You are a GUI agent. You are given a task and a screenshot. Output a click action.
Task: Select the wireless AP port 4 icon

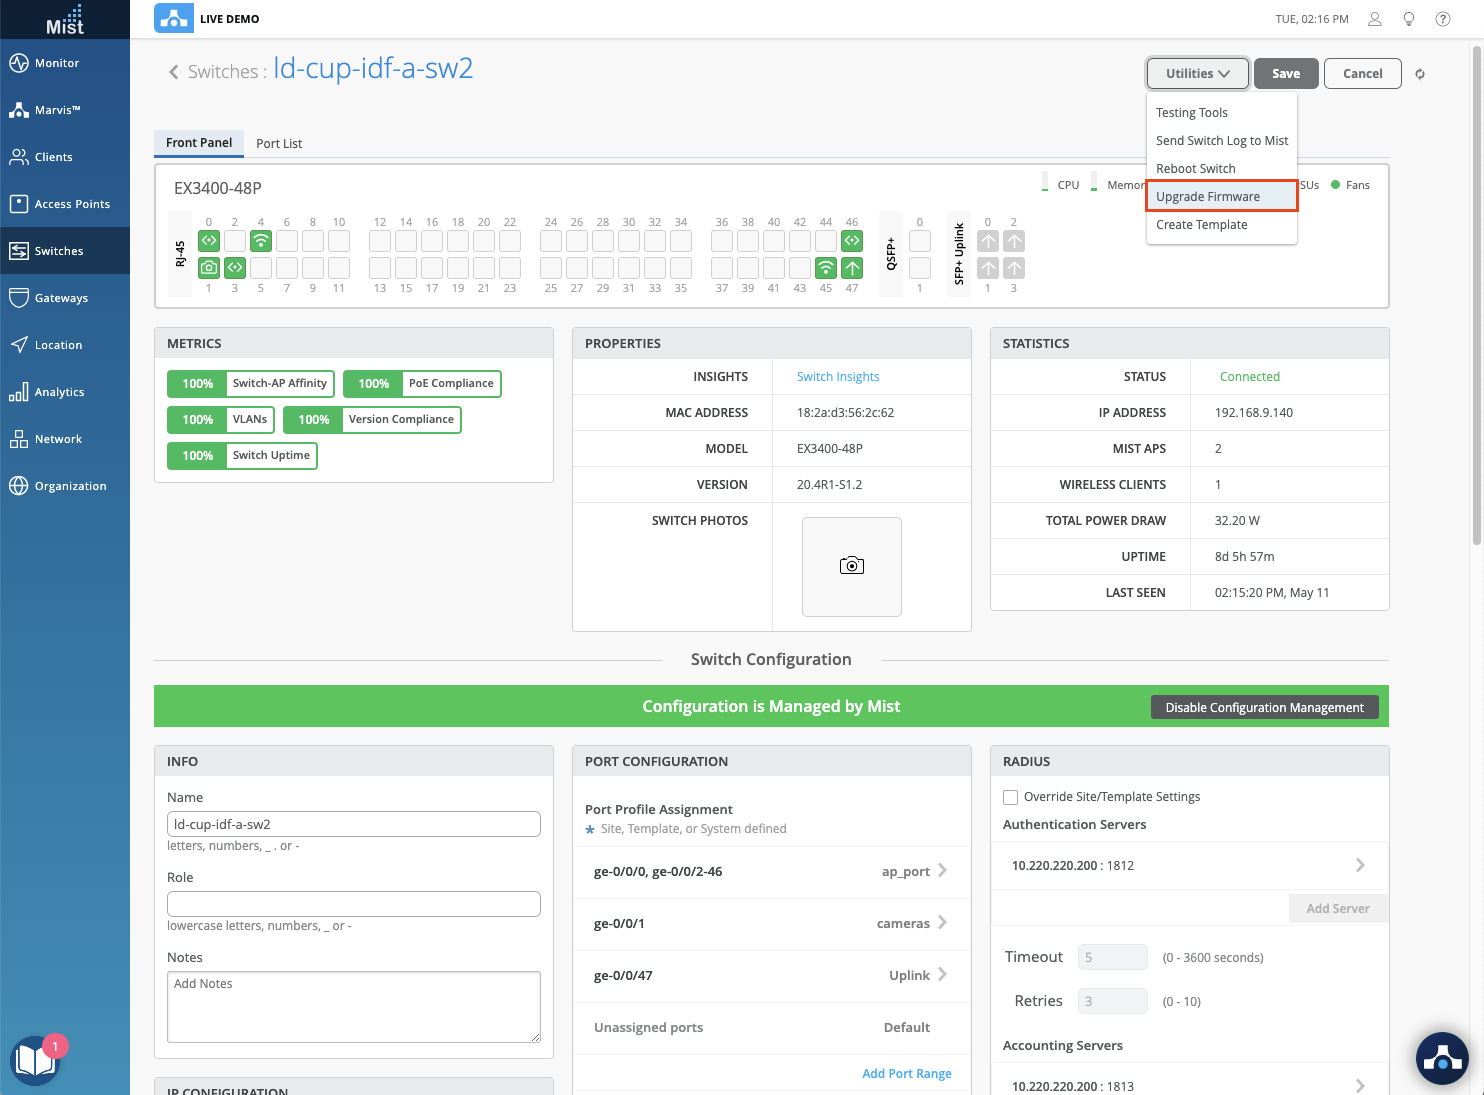[261, 241]
